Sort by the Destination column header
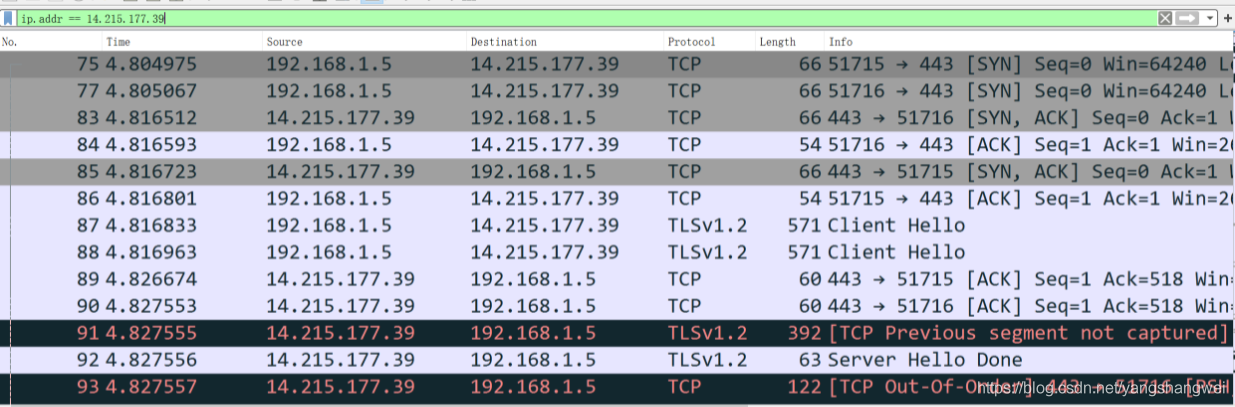This screenshot has width=1235, height=407. (x=567, y=42)
